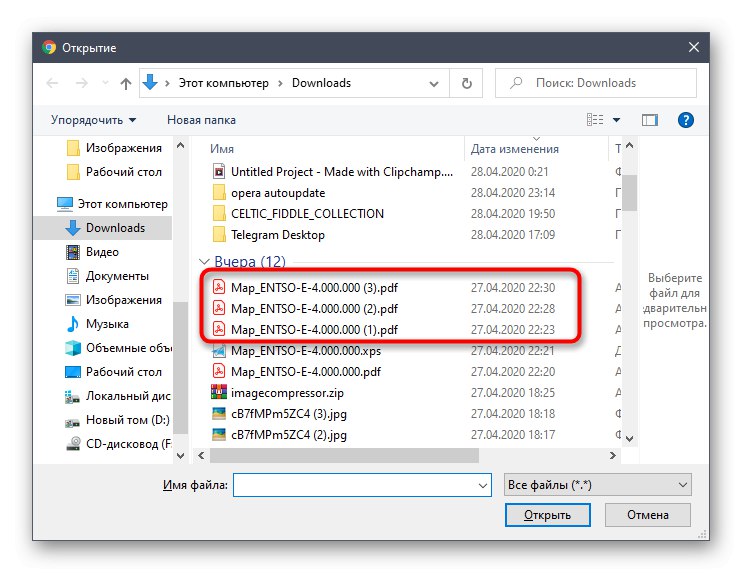
Task: Open Help via blue question mark
Action: point(686,120)
